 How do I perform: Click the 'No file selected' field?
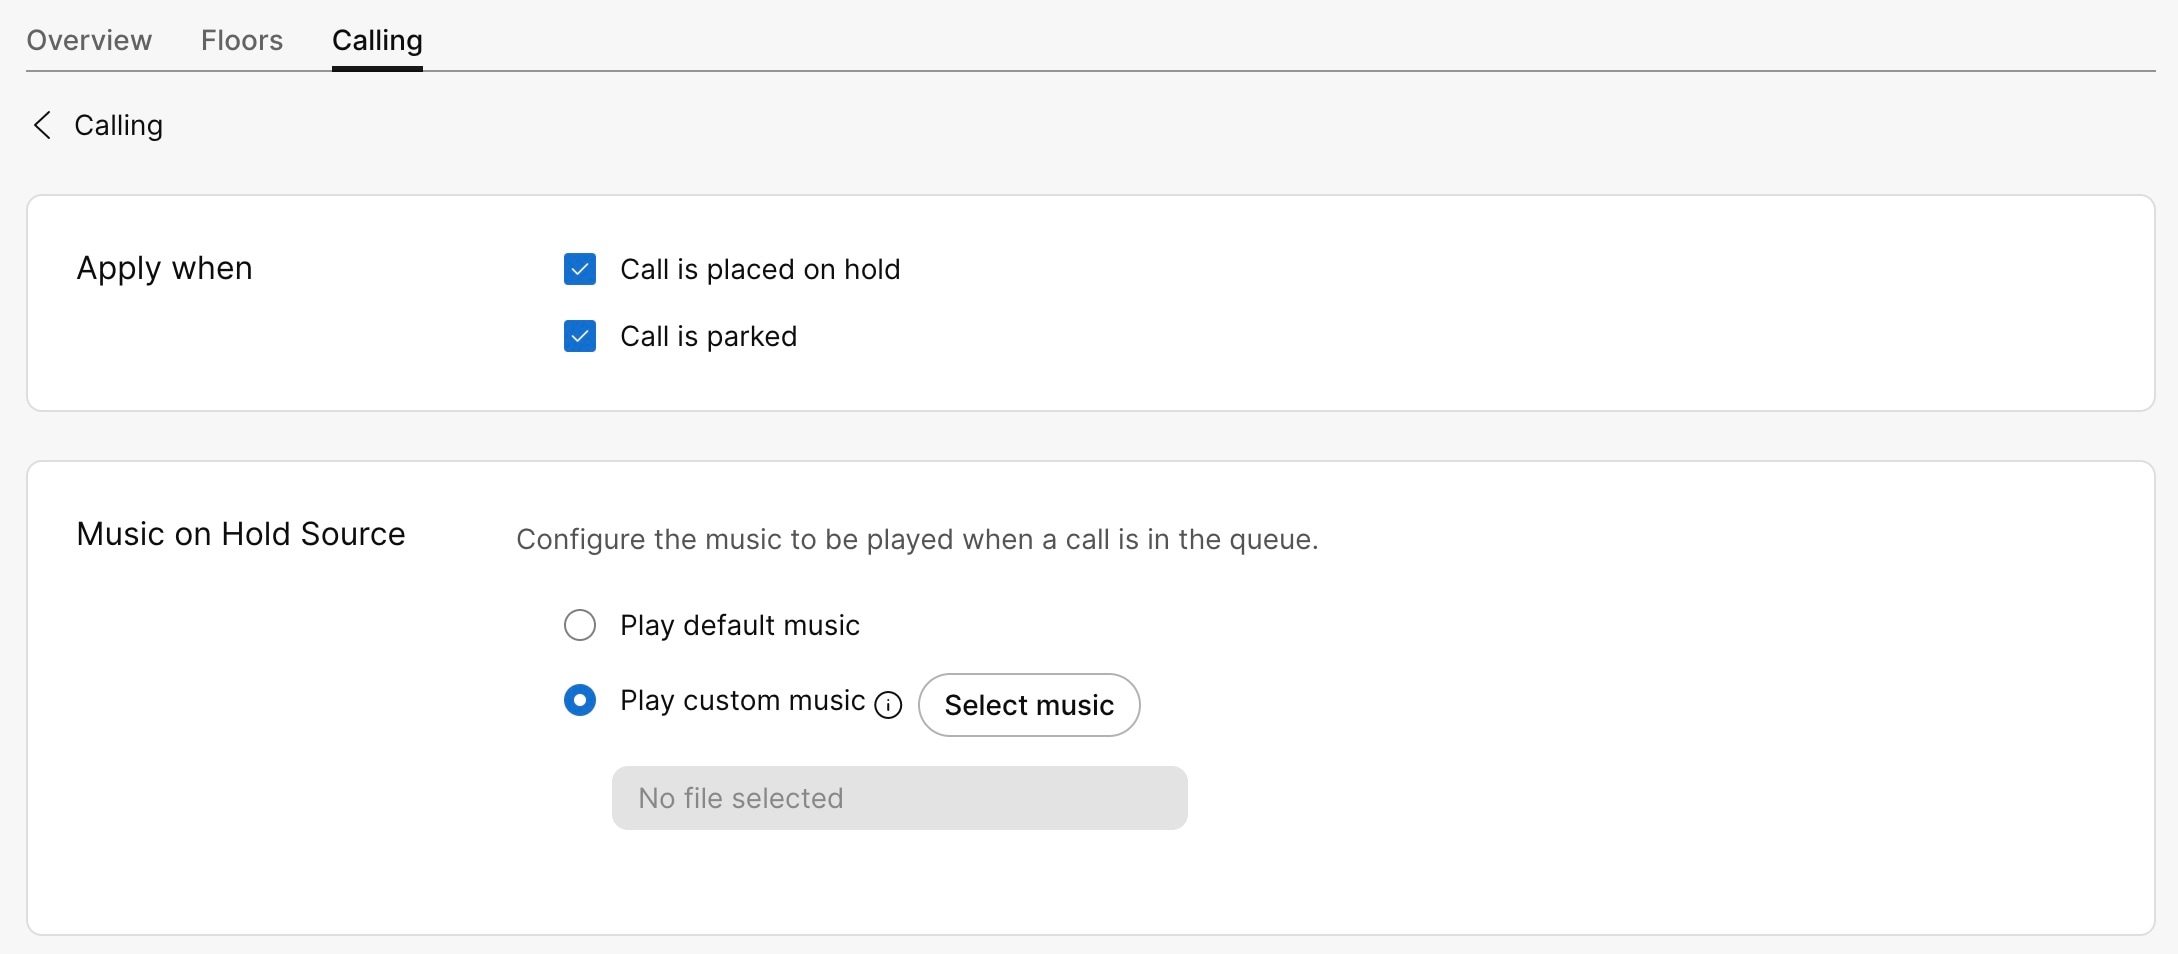coord(899,798)
